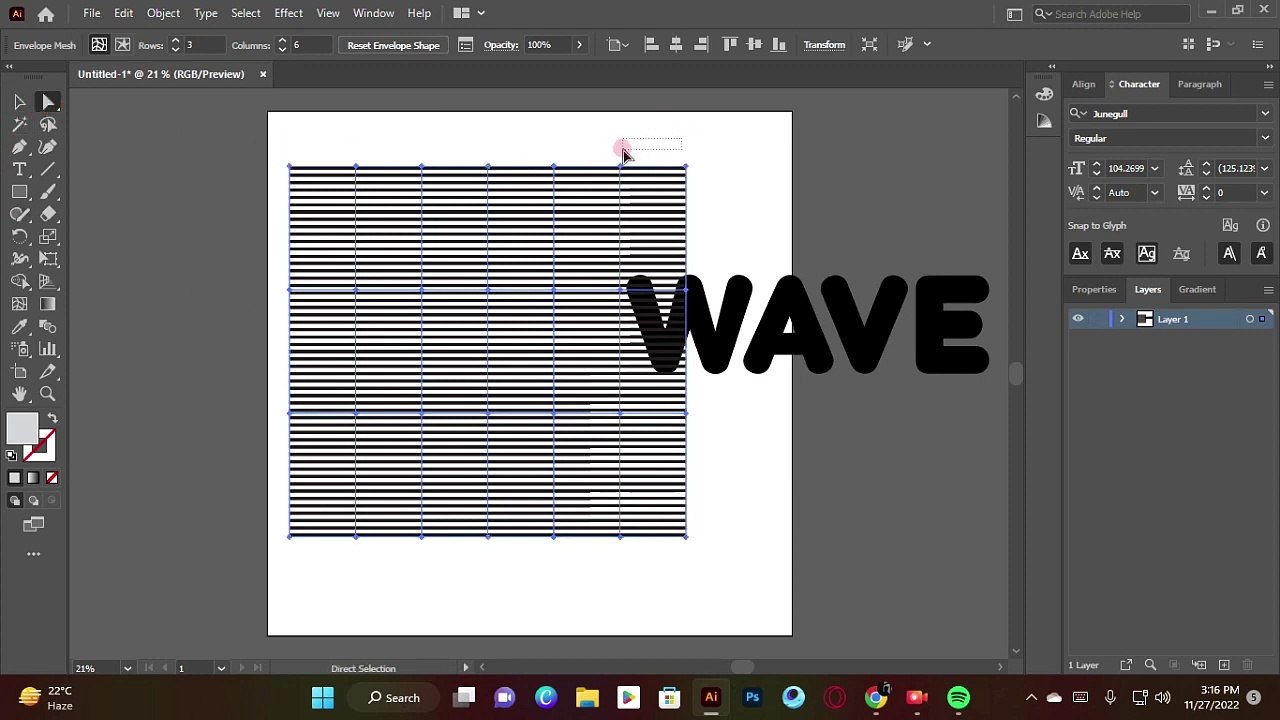Open the font family dropdown
This screenshot has height=720, width=1280.
pyautogui.click(x=1265, y=114)
